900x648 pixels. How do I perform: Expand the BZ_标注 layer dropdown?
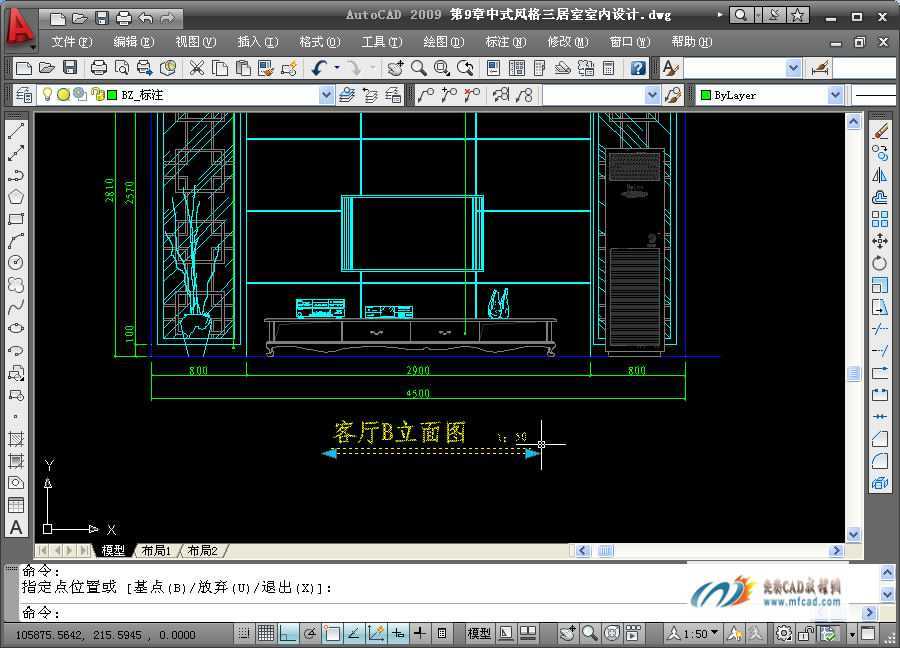tap(326, 95)
